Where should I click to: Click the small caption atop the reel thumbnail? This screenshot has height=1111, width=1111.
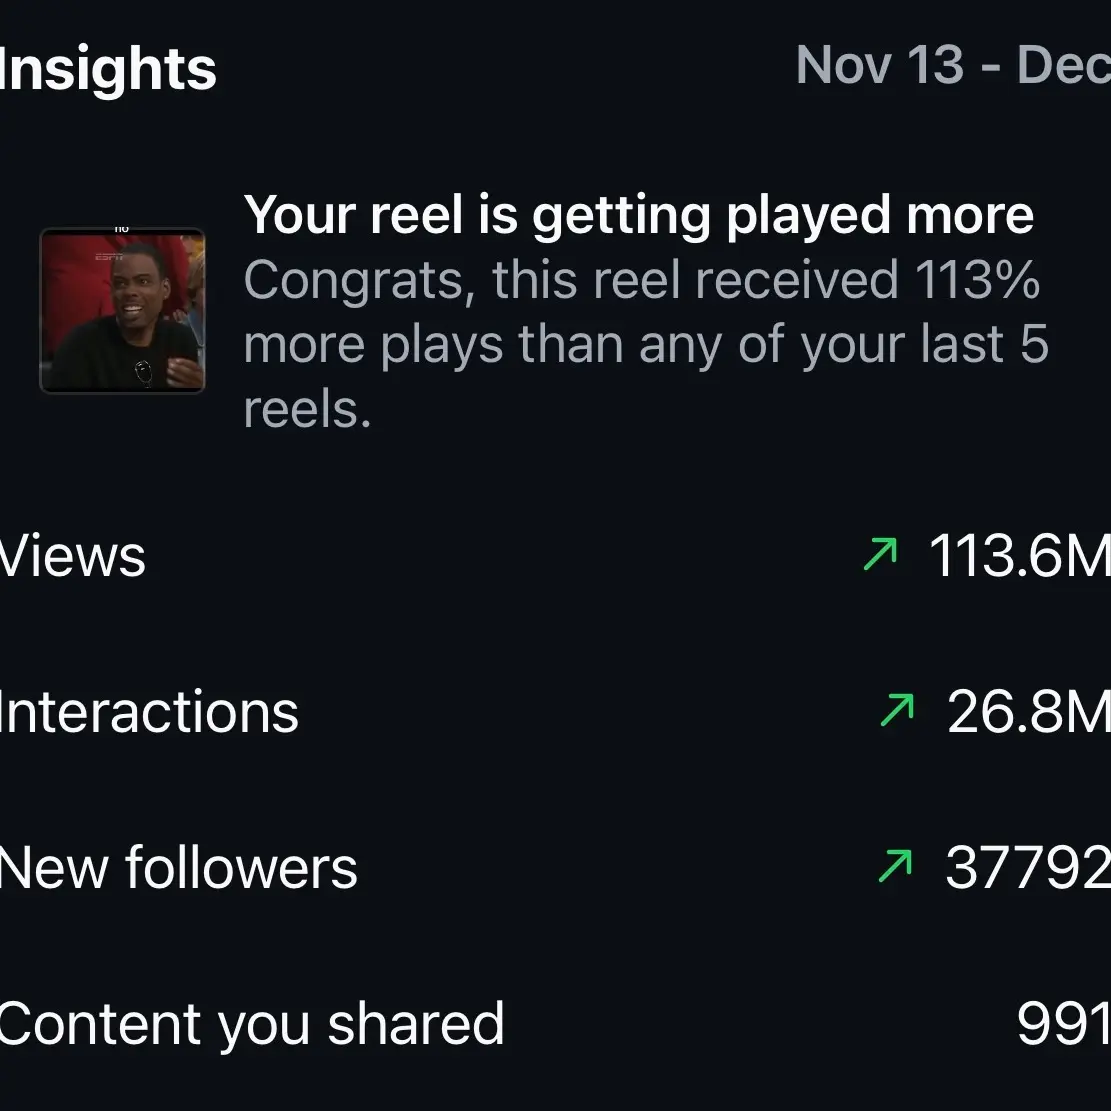tap(122, 229)
